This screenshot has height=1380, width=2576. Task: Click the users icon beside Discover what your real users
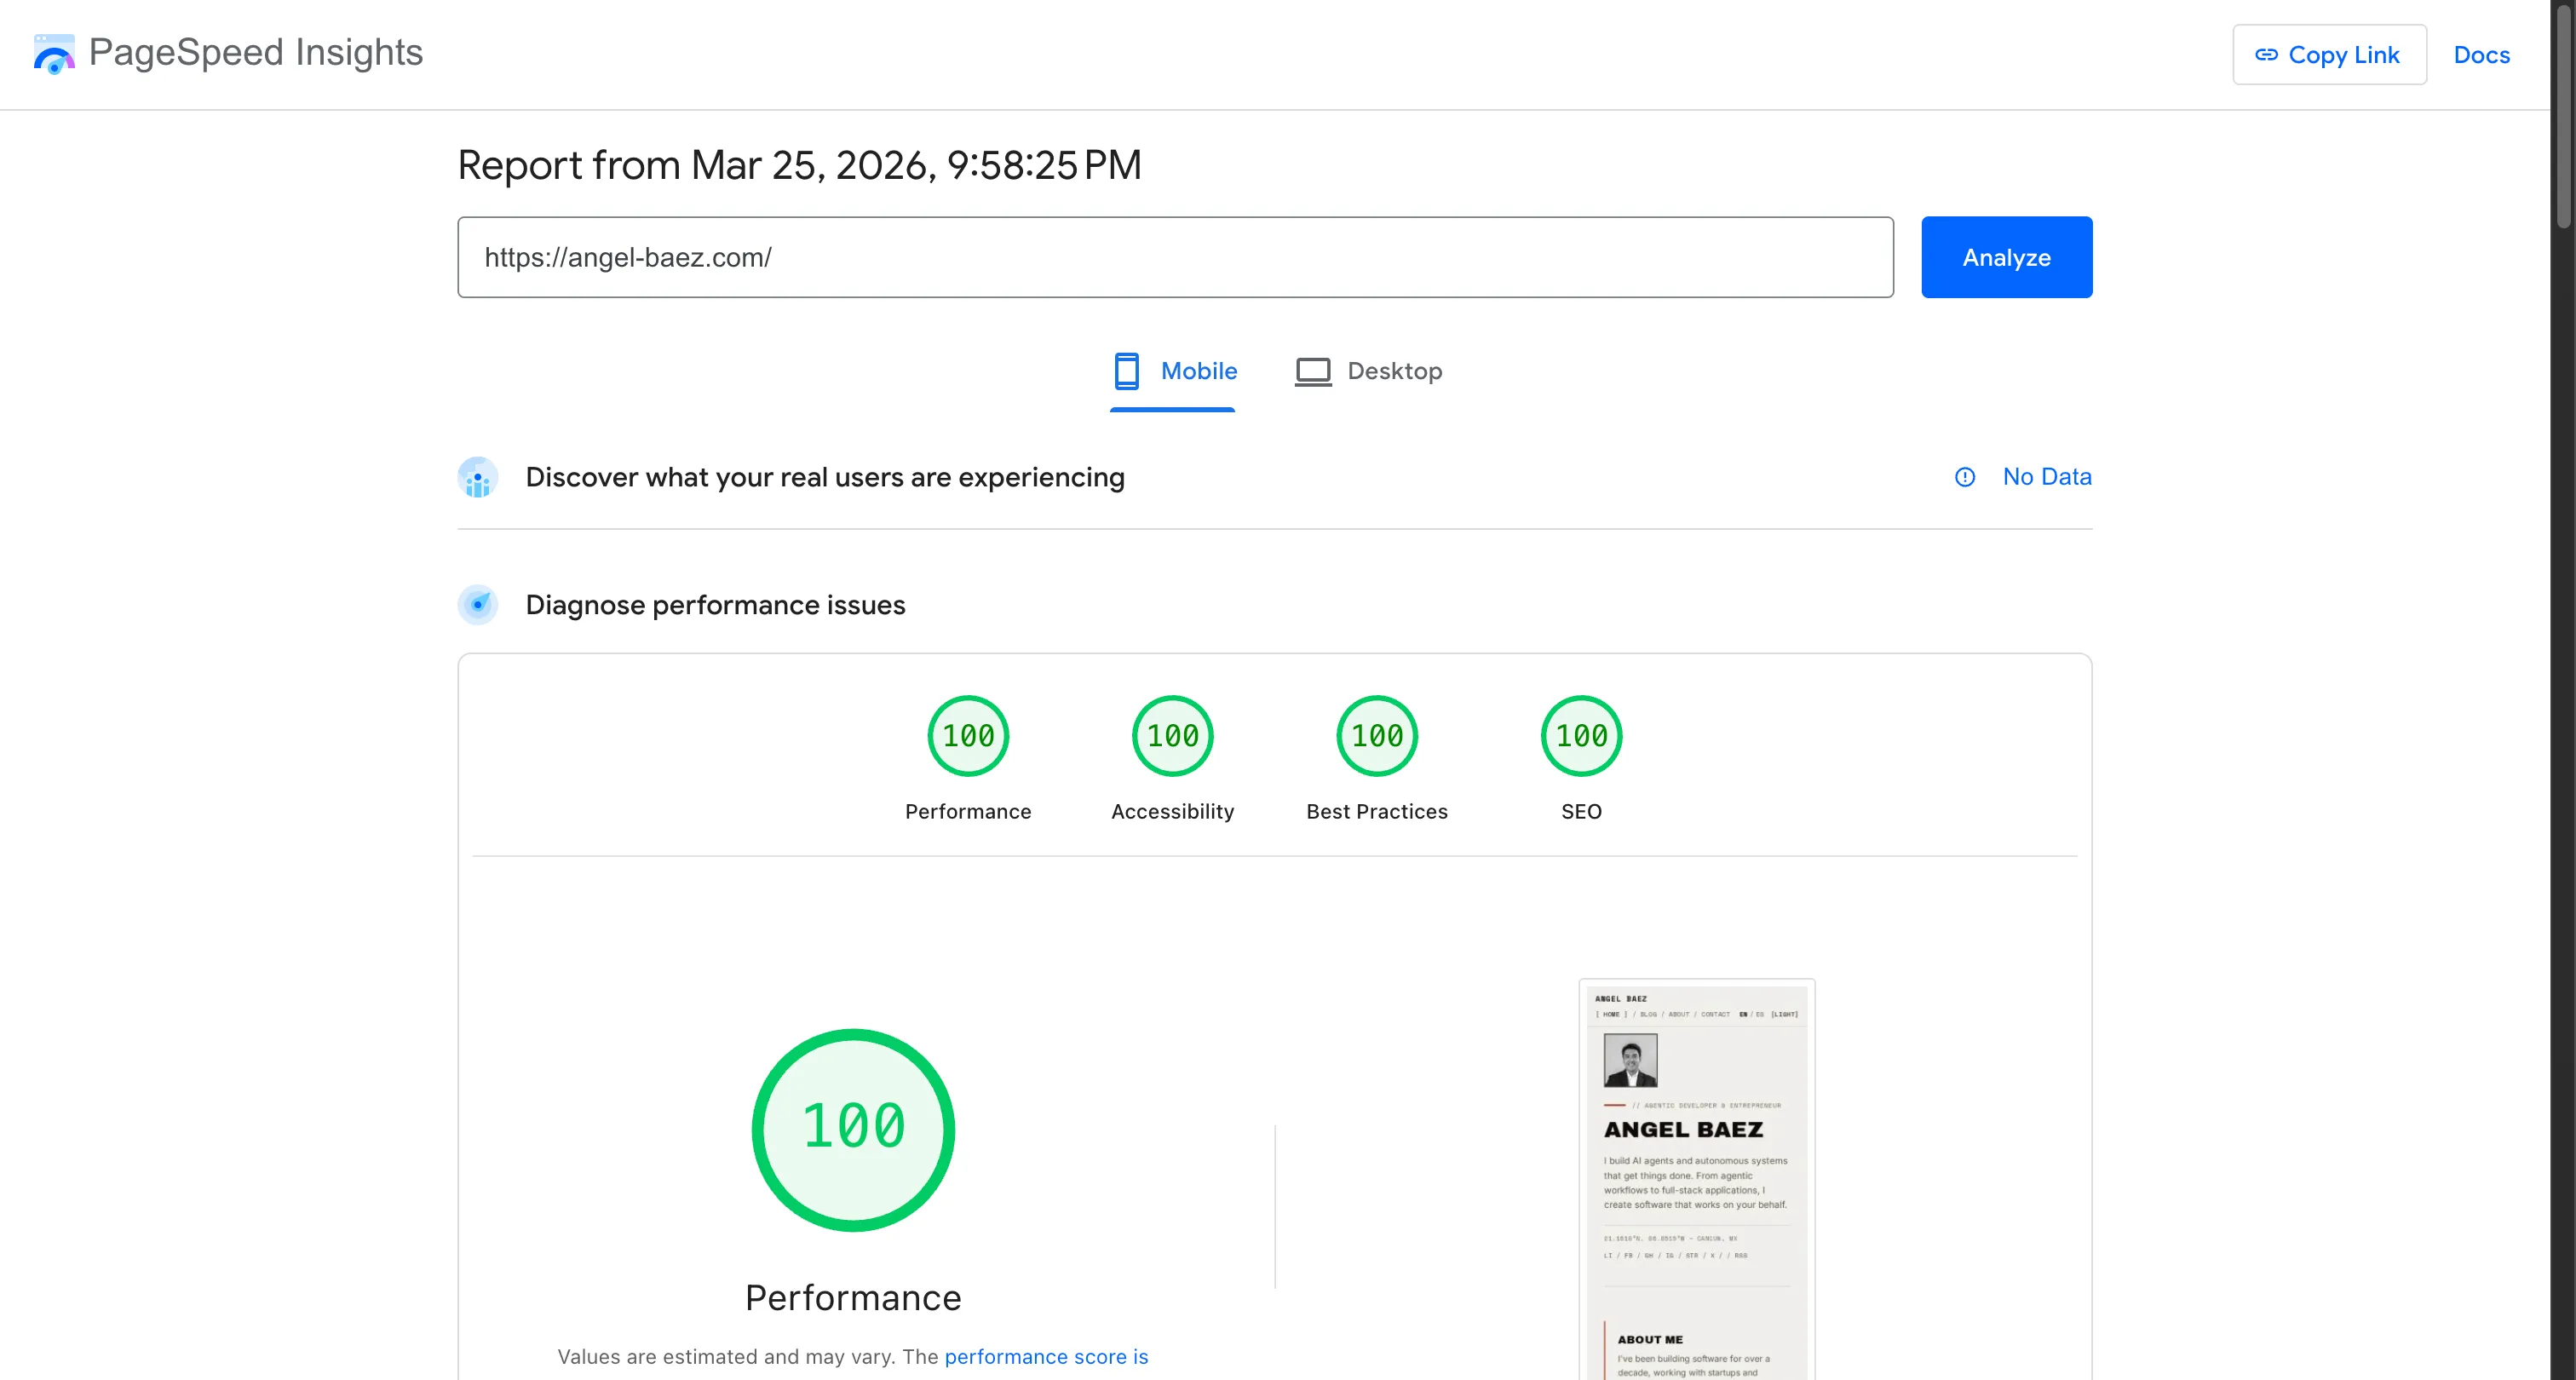click(x=478, y=477)
